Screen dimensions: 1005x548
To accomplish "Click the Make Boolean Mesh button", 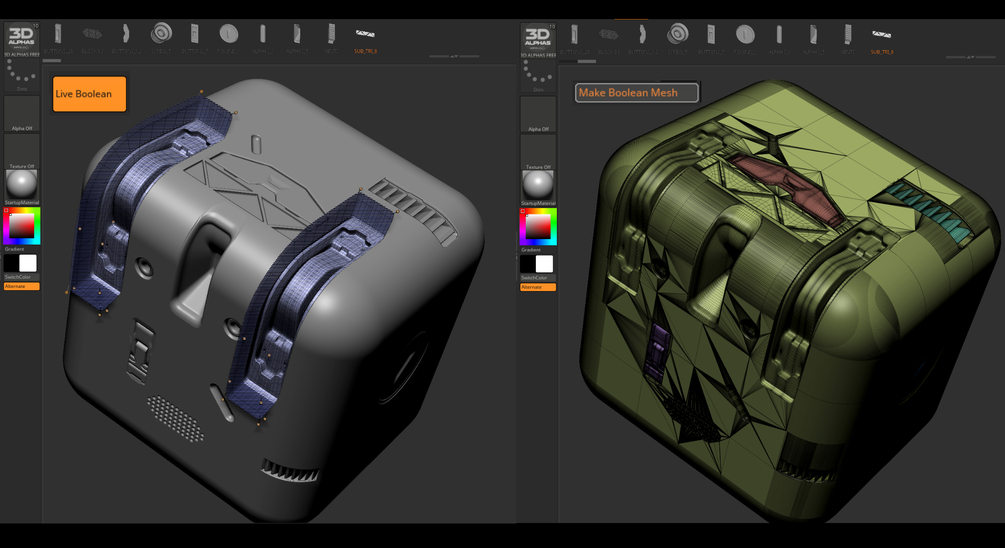I will 636,92.
